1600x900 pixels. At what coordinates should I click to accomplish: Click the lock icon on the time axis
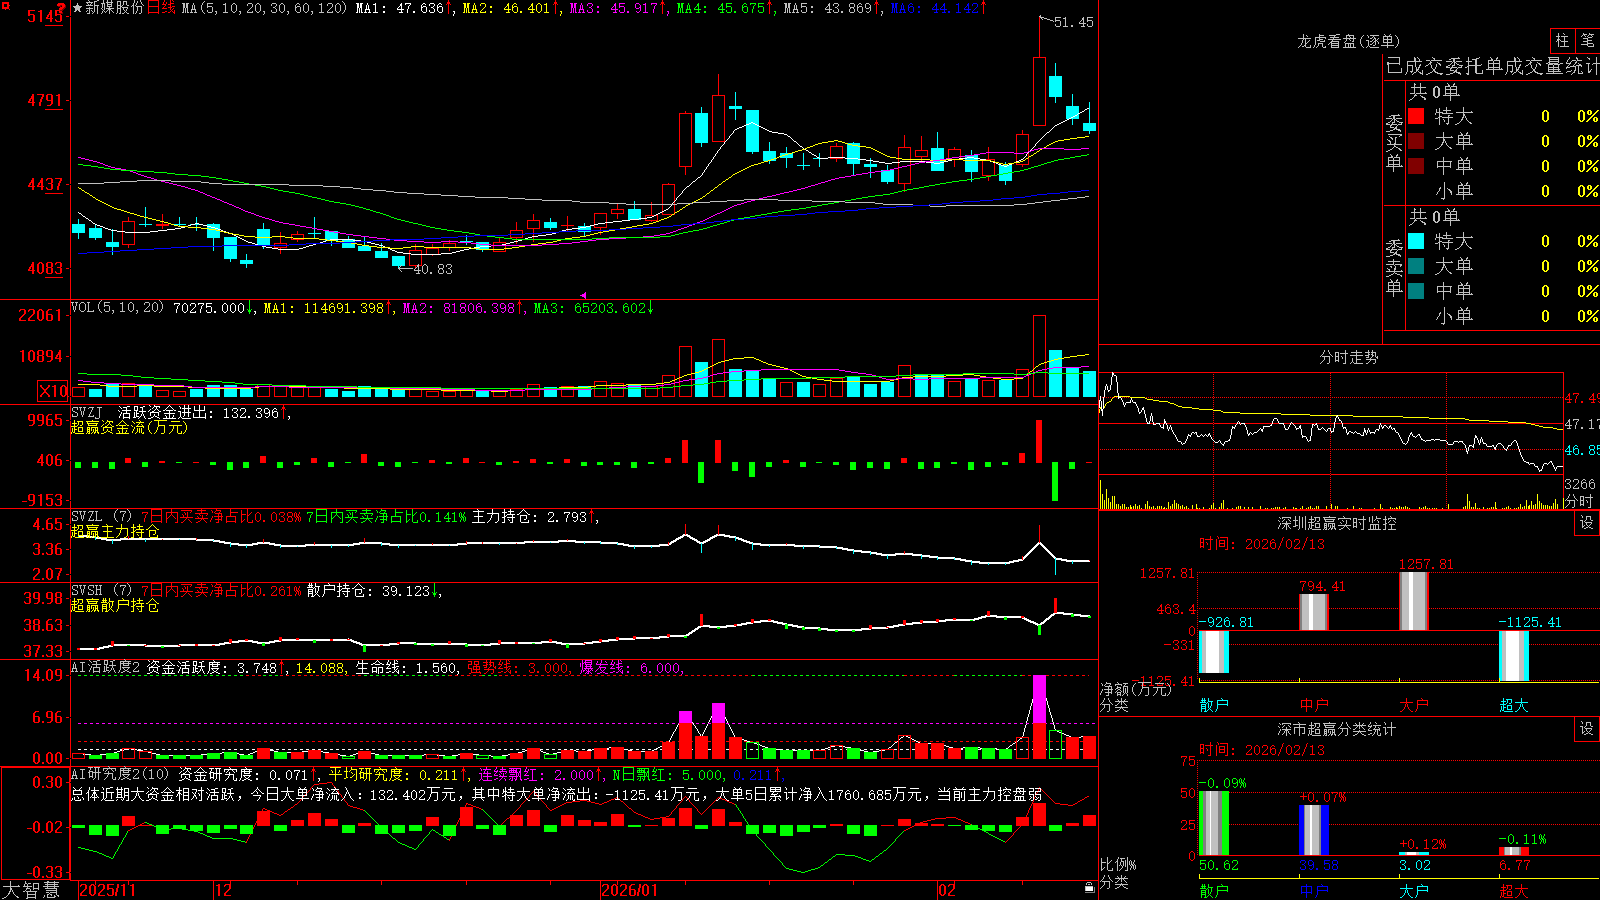[x=1089, y=888]
